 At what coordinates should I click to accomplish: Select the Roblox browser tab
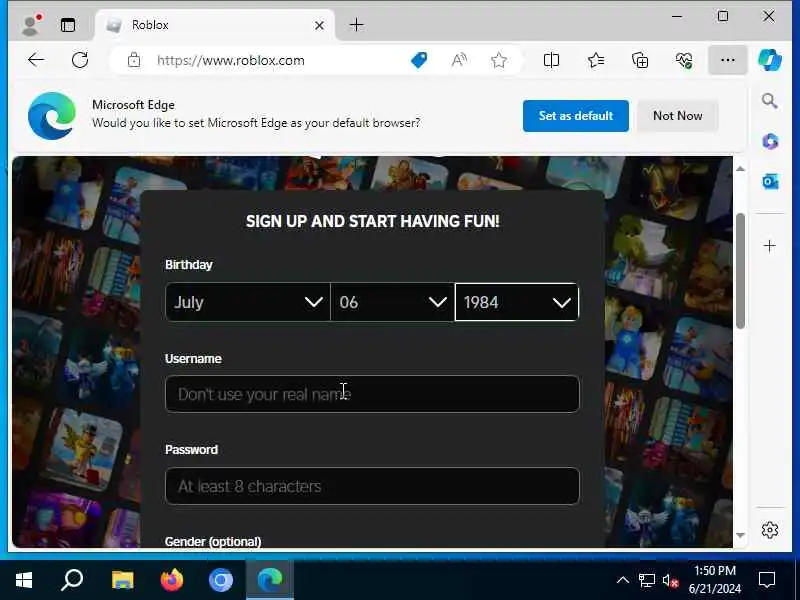(x=214, y=25)
